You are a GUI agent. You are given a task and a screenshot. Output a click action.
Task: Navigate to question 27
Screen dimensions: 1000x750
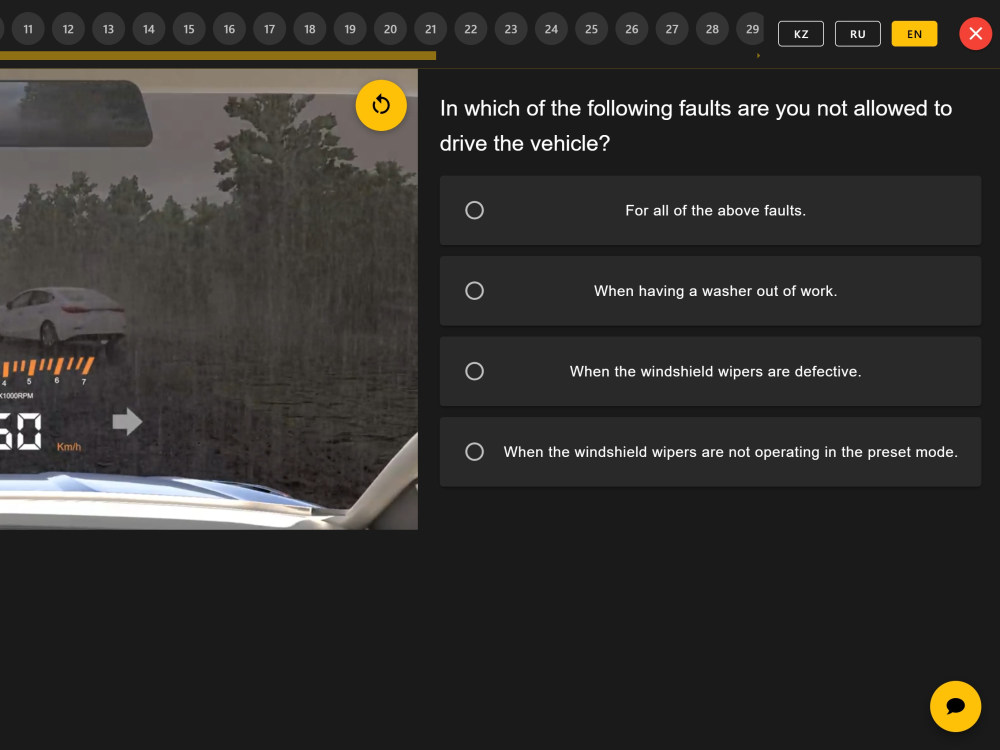[x=672, y=29]
